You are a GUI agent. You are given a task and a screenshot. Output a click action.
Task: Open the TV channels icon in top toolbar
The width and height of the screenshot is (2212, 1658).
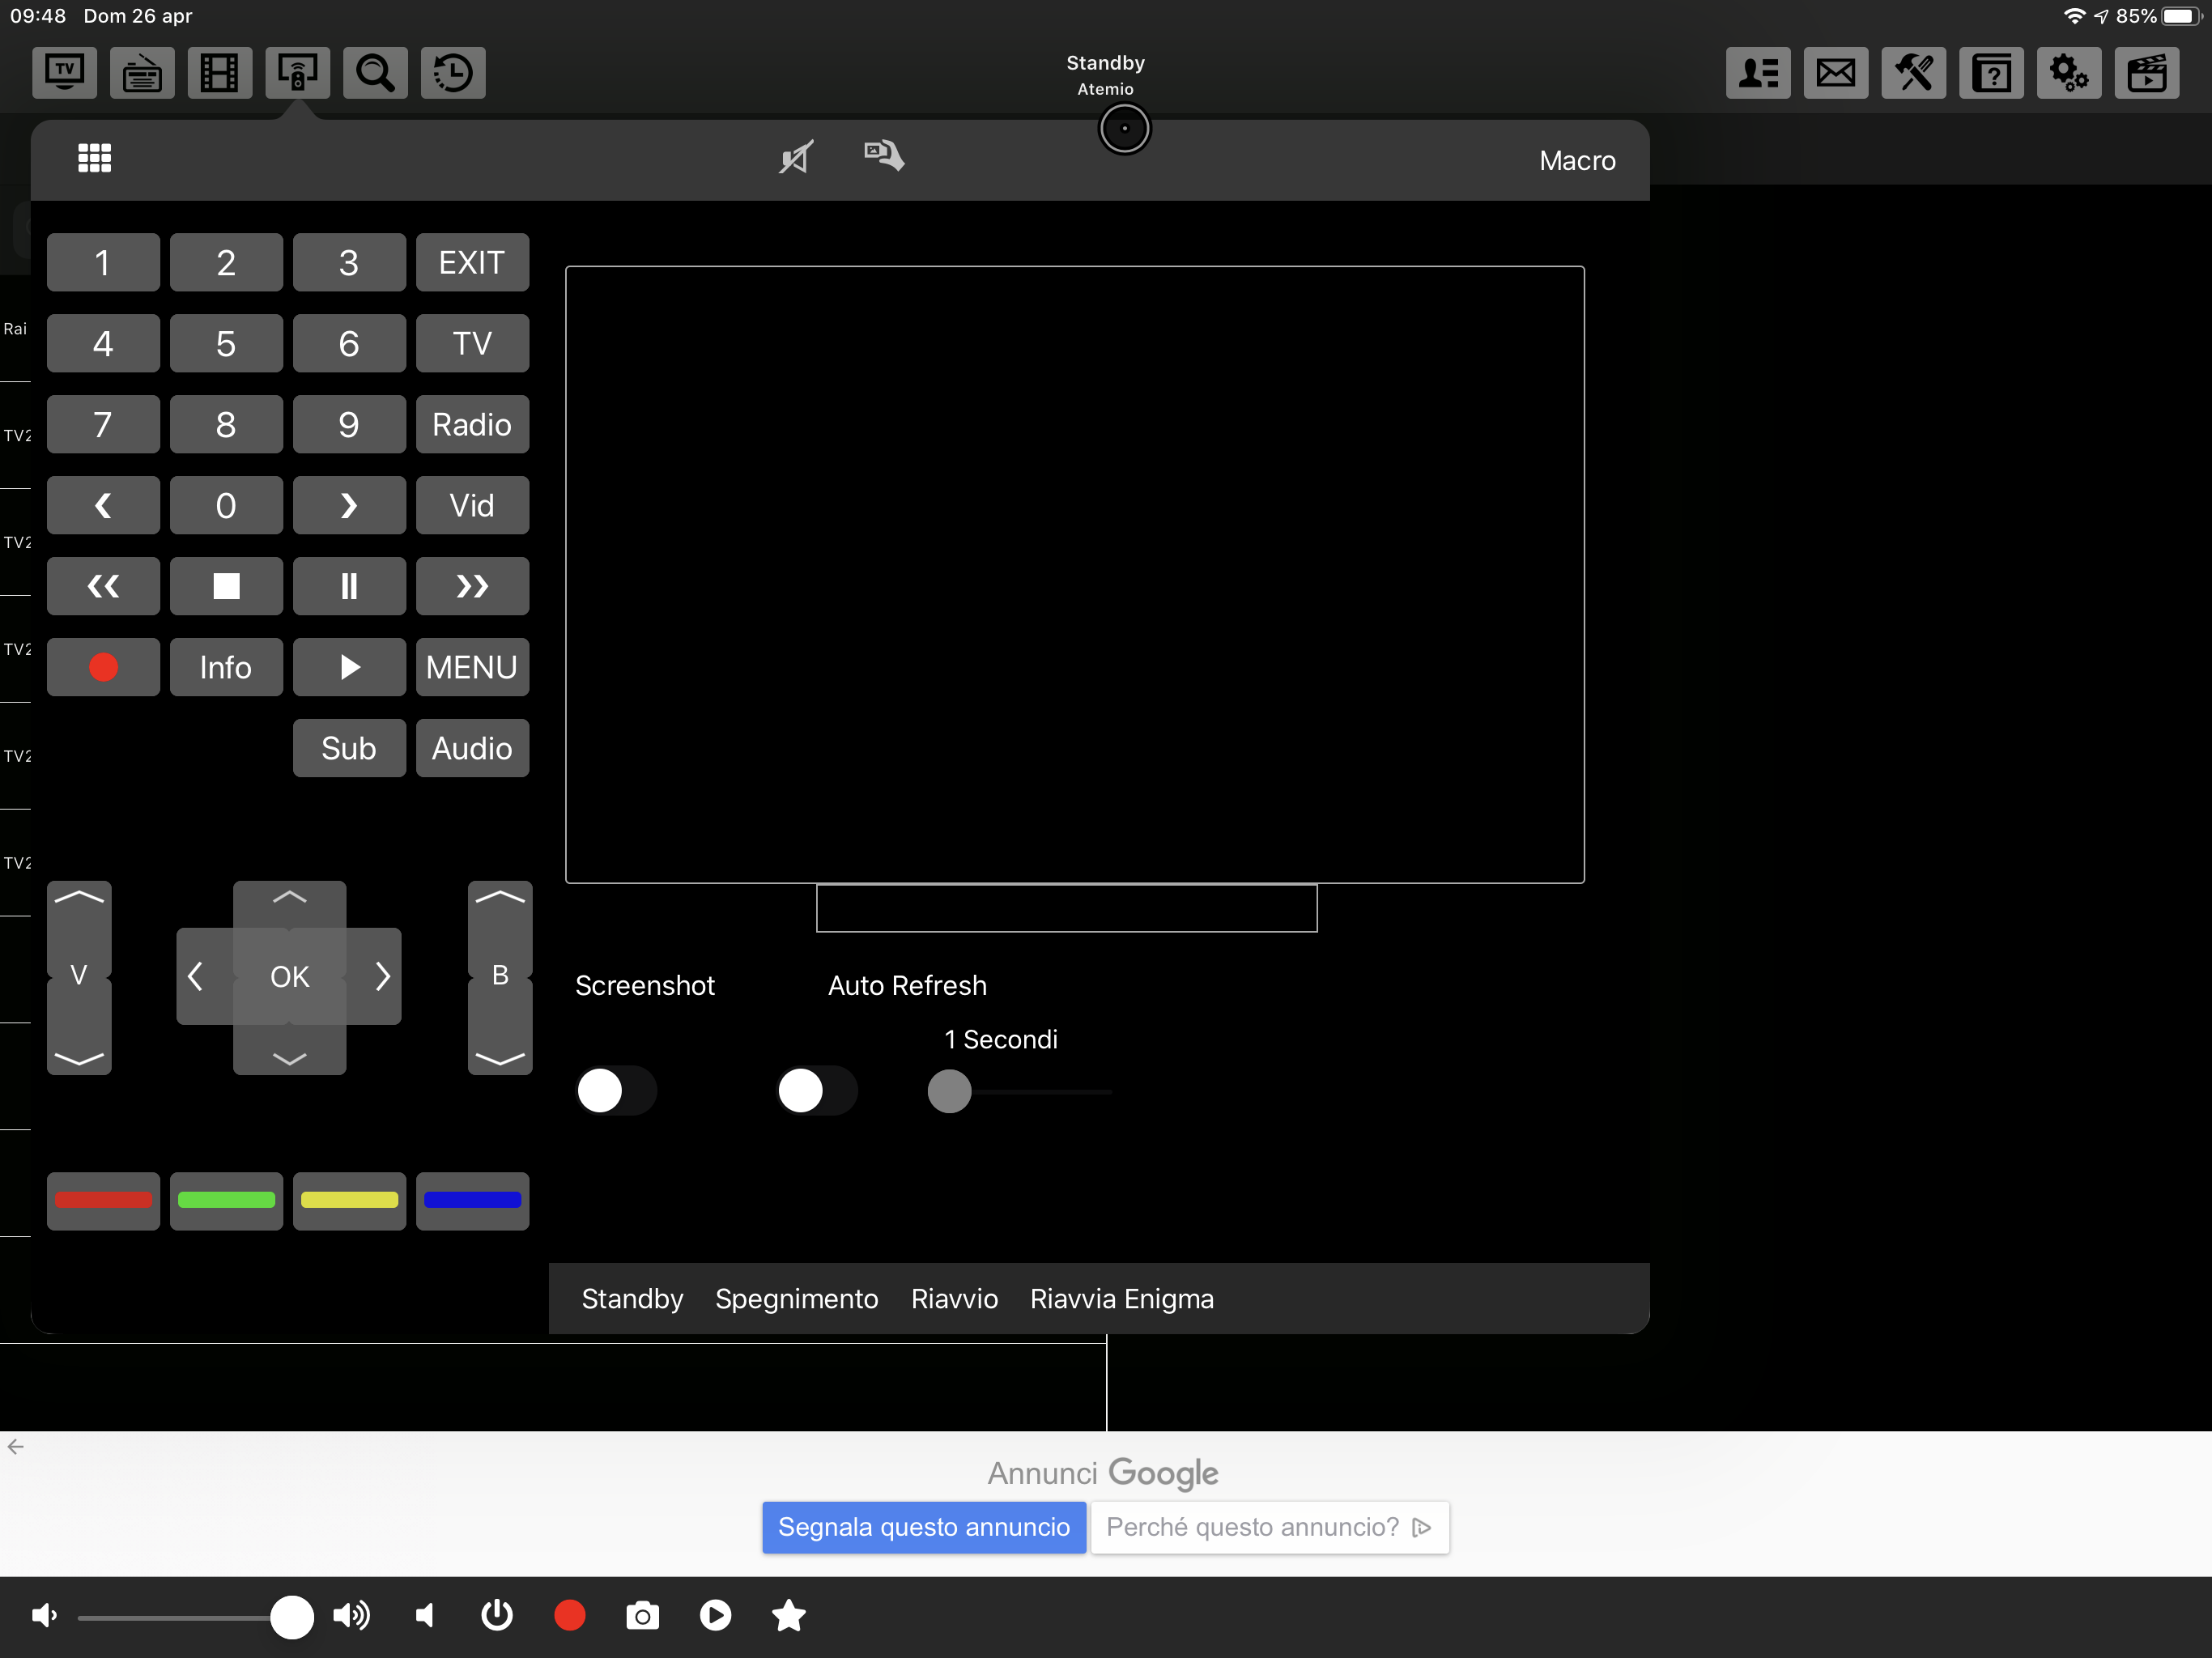[x=64, y=72]
